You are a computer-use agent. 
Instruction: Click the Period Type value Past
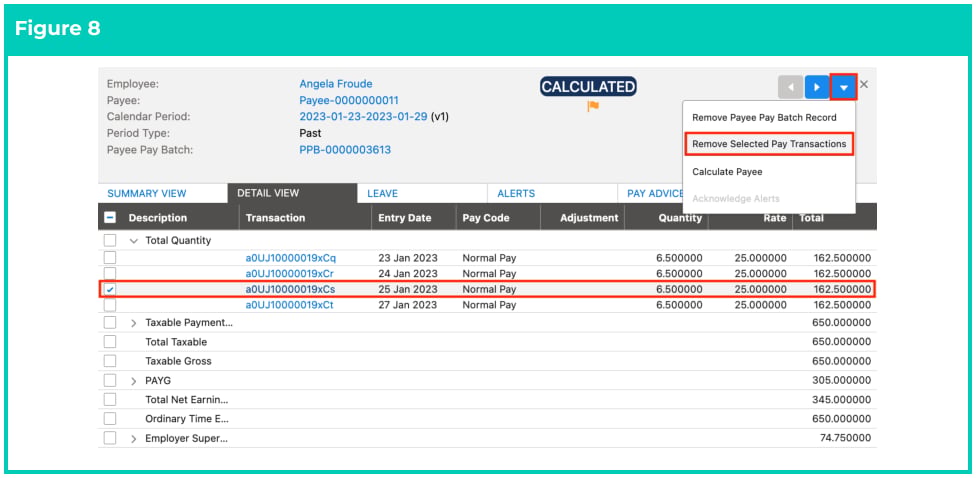pos(311,133)
